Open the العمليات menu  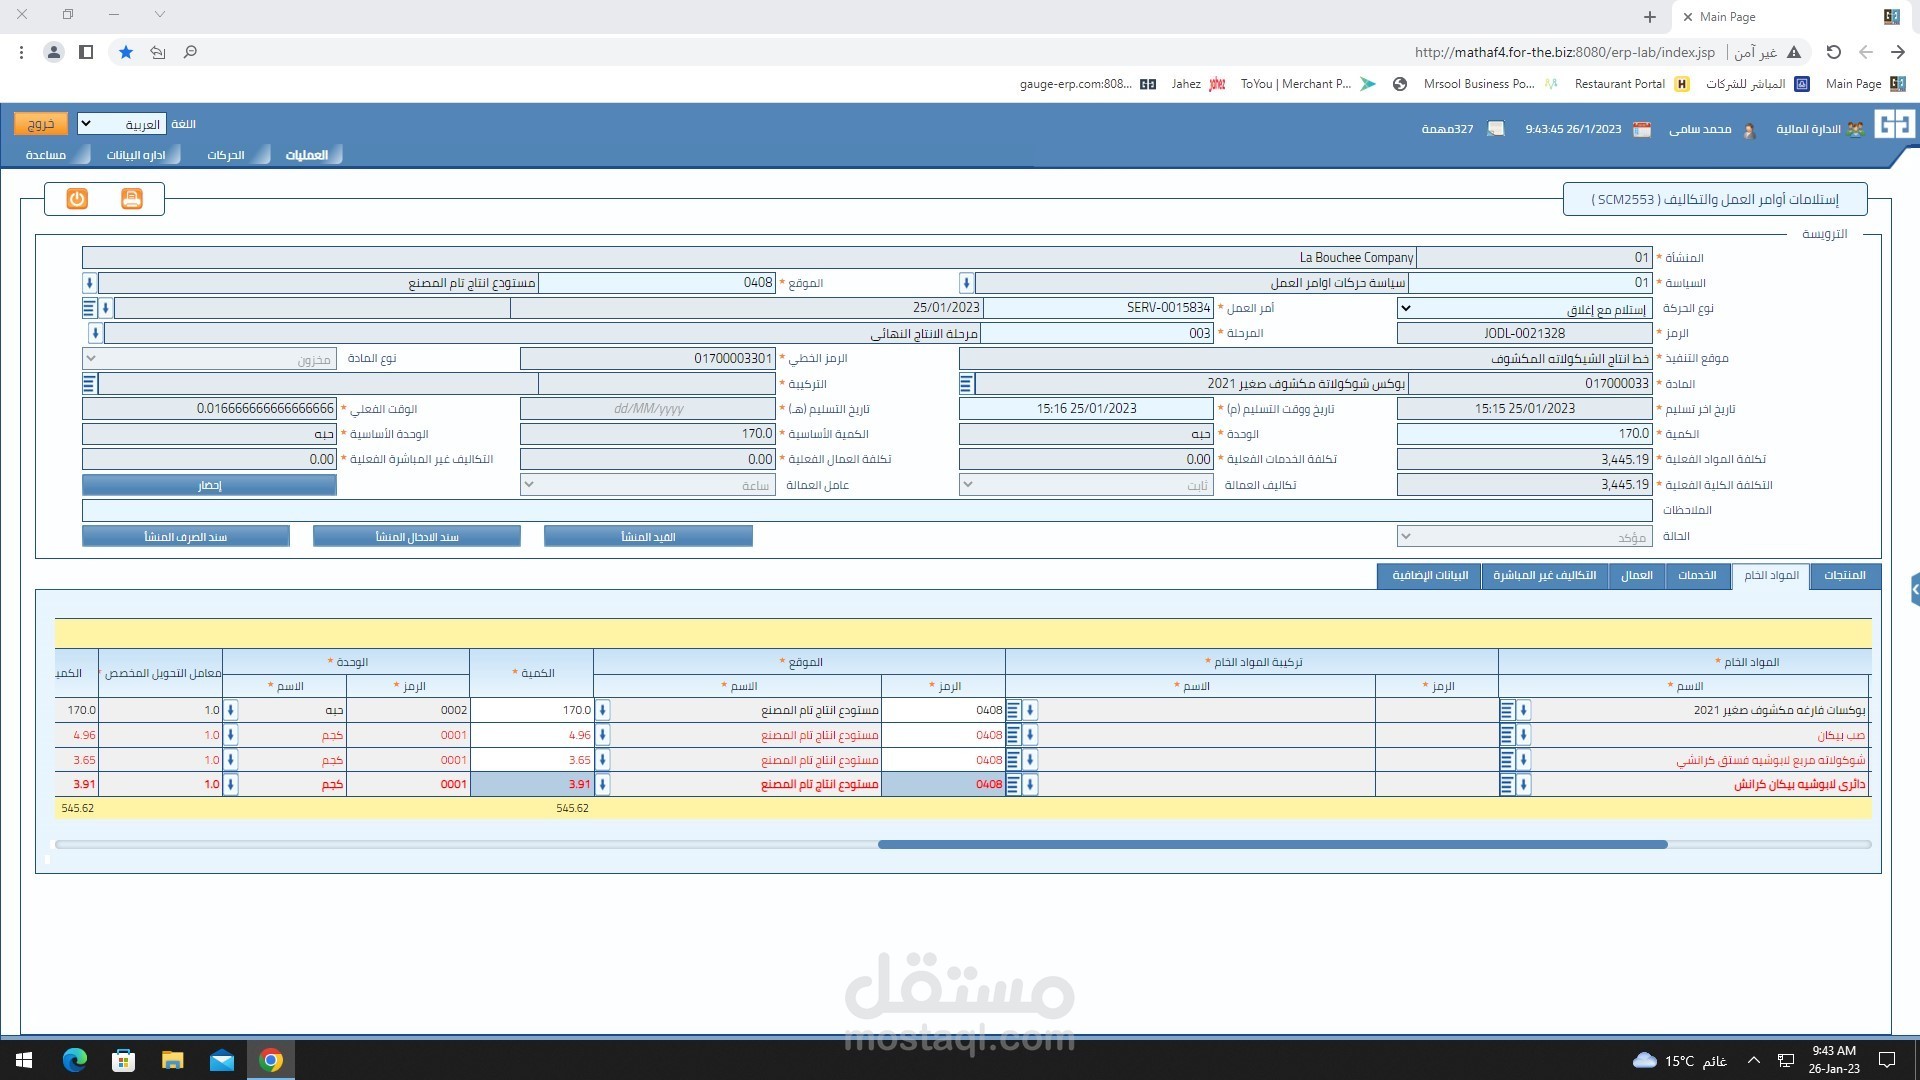pyautogui.click(x=307, y=155)
